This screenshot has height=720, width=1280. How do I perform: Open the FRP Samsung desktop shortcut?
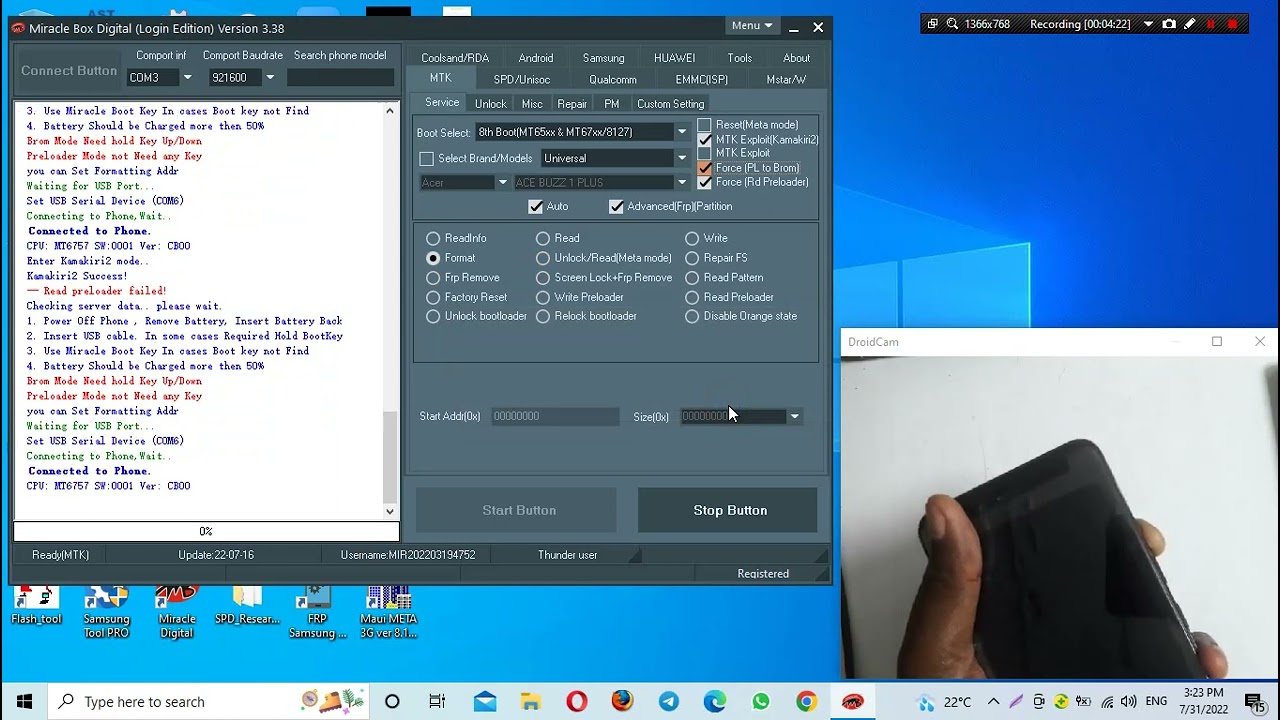coord(317,612)
